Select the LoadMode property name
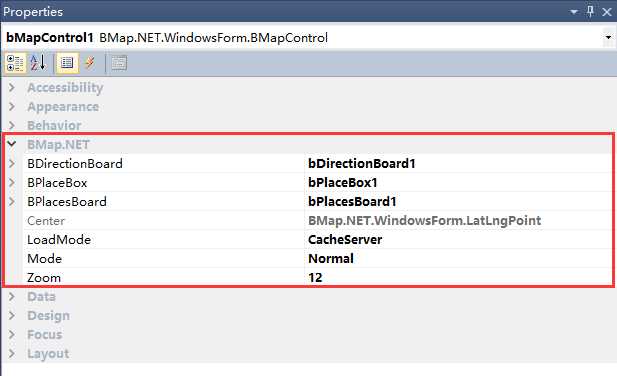Screen dimensions: 617x376 (x=59, y=240)
